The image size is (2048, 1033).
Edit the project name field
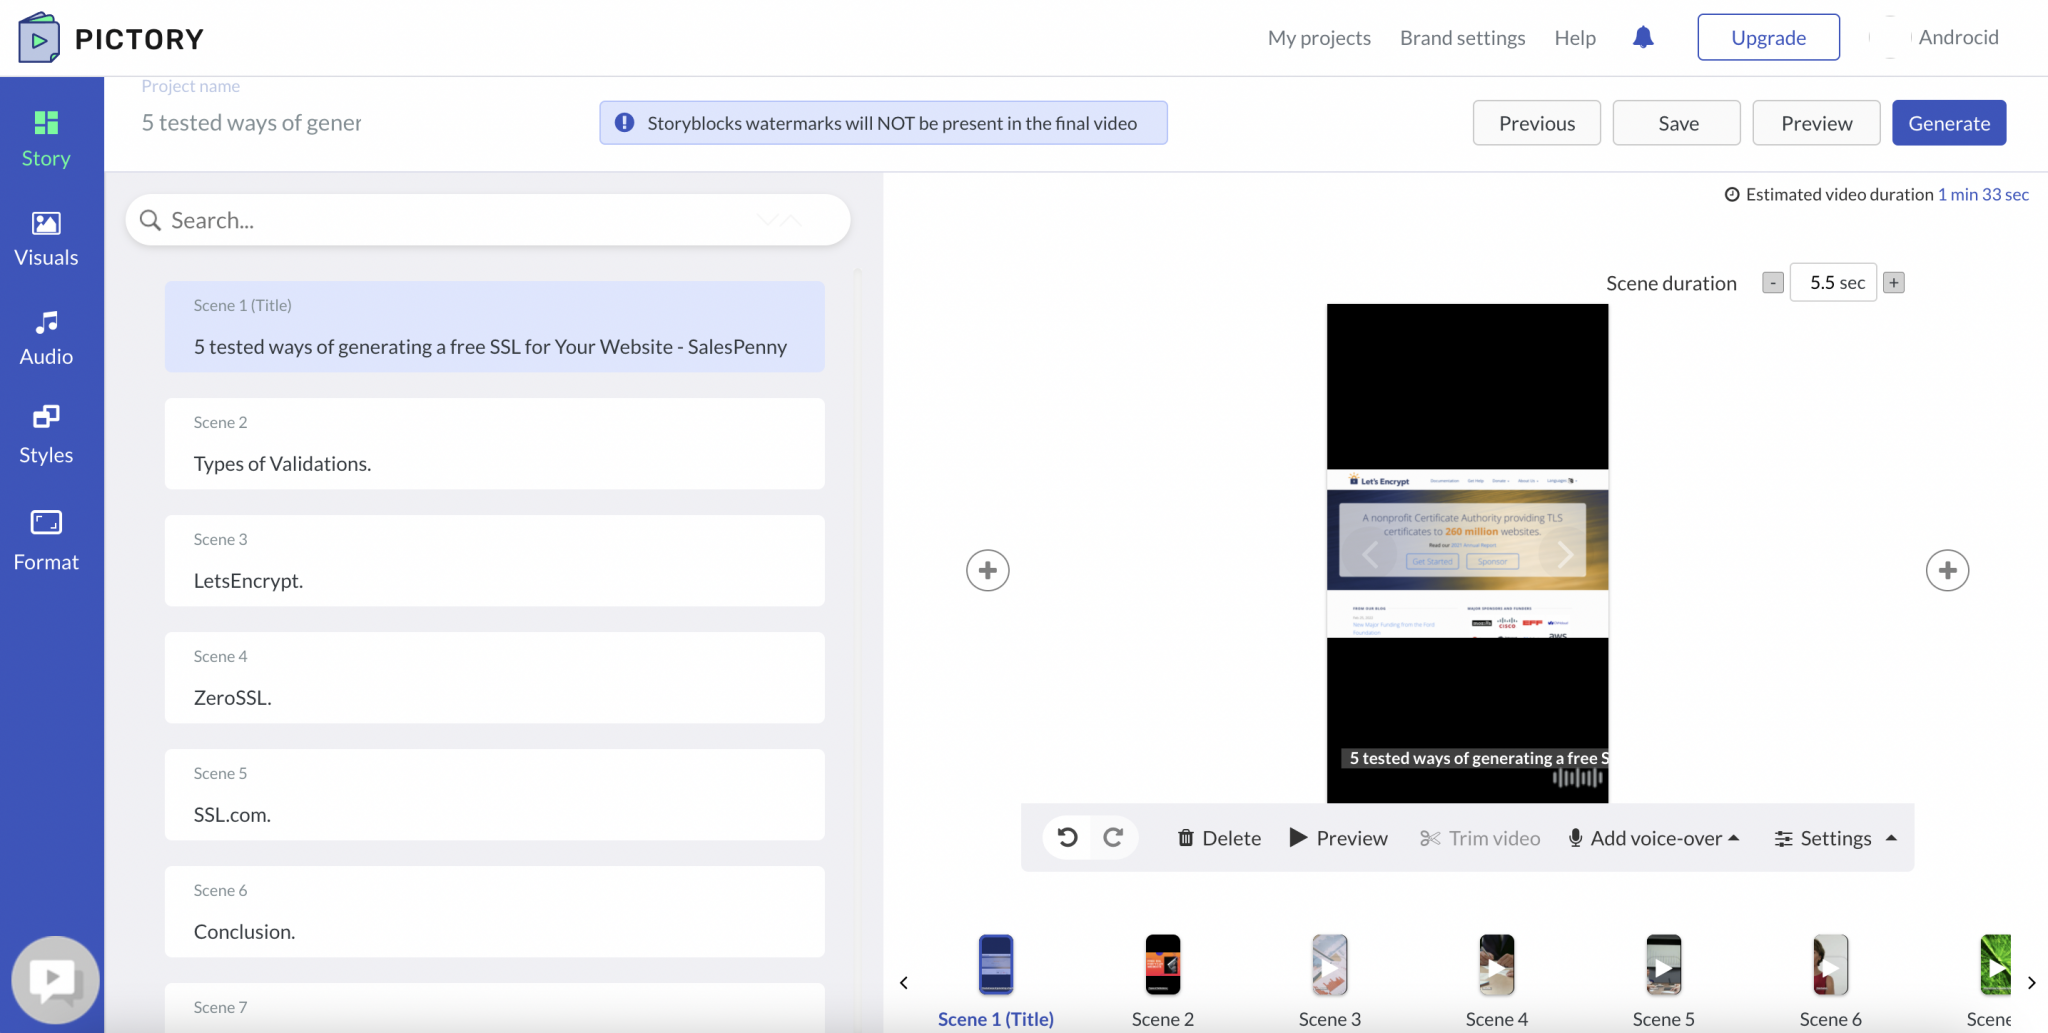252,123
